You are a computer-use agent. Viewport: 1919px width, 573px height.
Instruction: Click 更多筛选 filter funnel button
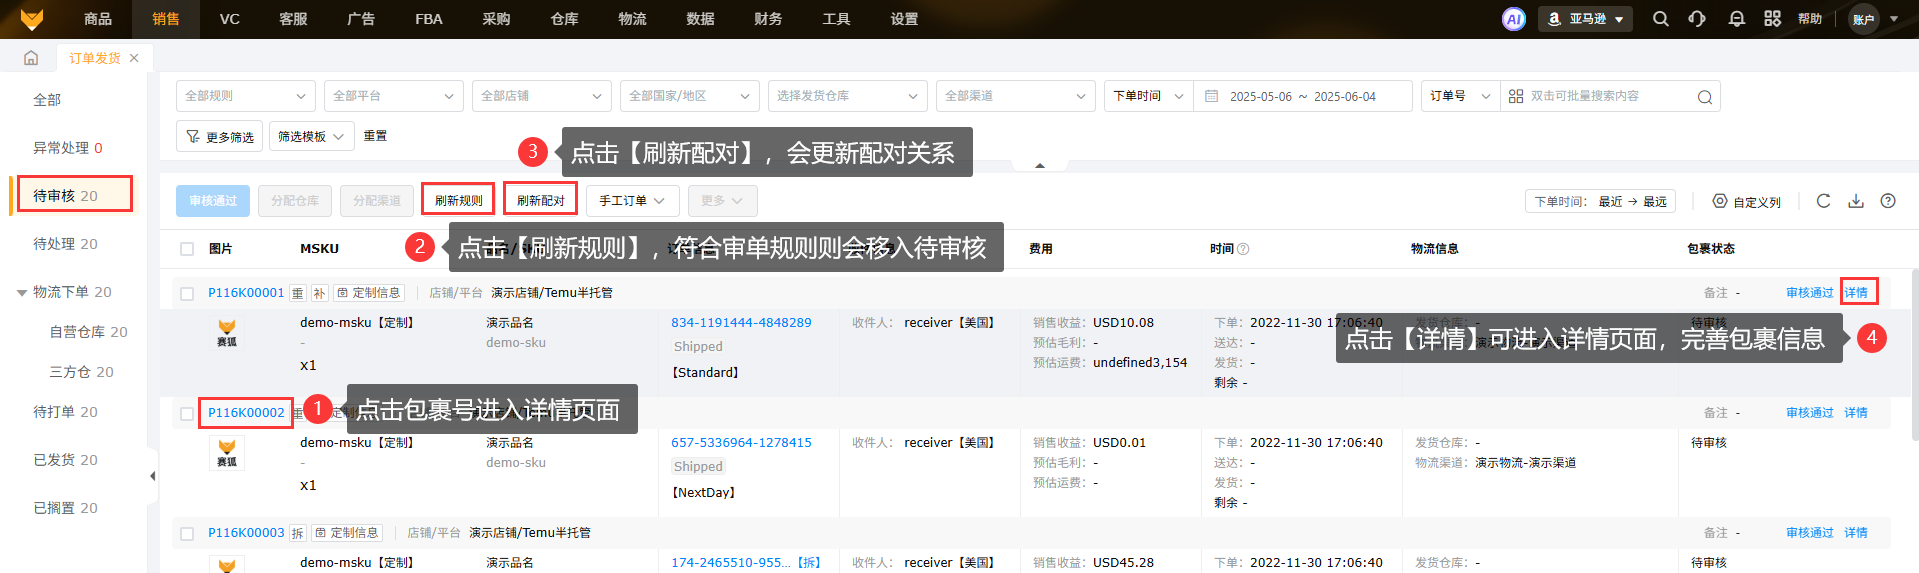pos(220,136)
